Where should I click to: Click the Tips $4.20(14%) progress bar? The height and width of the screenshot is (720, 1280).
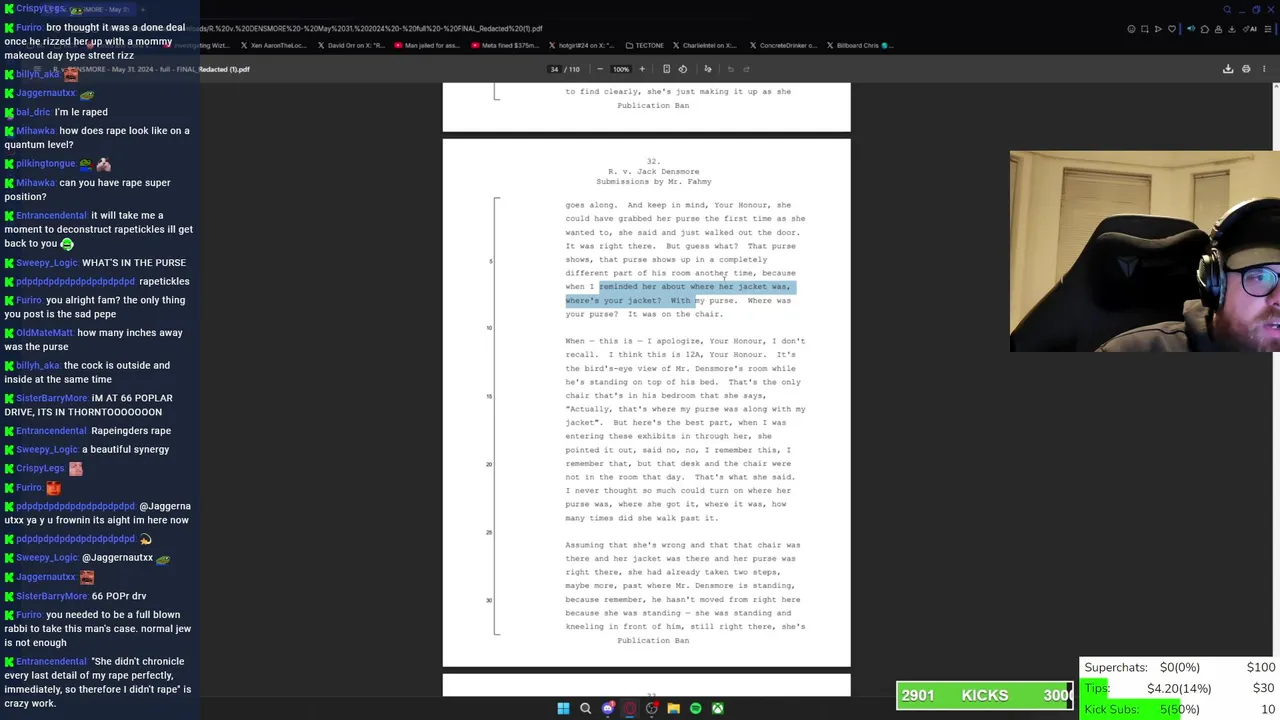point(1180,688)
